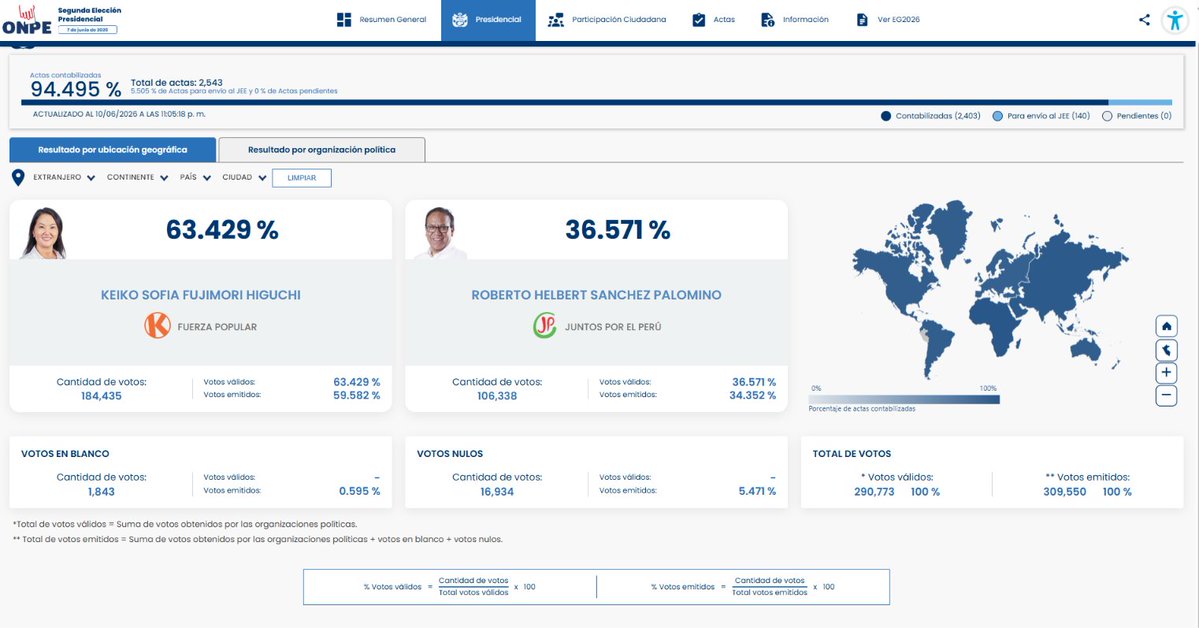Viewport: 1199px width, 628px height.
Task: Switch to Resultado por ubicación geográfica tab
Action: (x=112, y=150)
